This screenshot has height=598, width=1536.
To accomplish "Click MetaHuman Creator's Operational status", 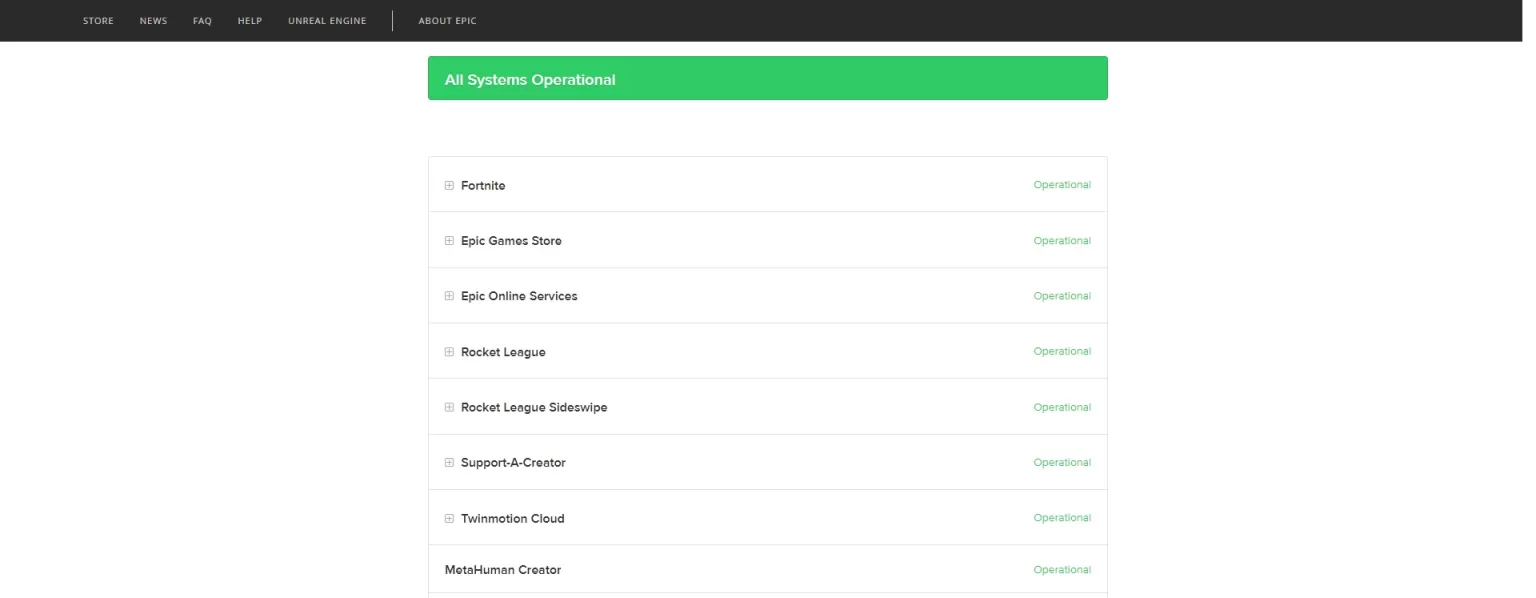I will pos(1062,570).
